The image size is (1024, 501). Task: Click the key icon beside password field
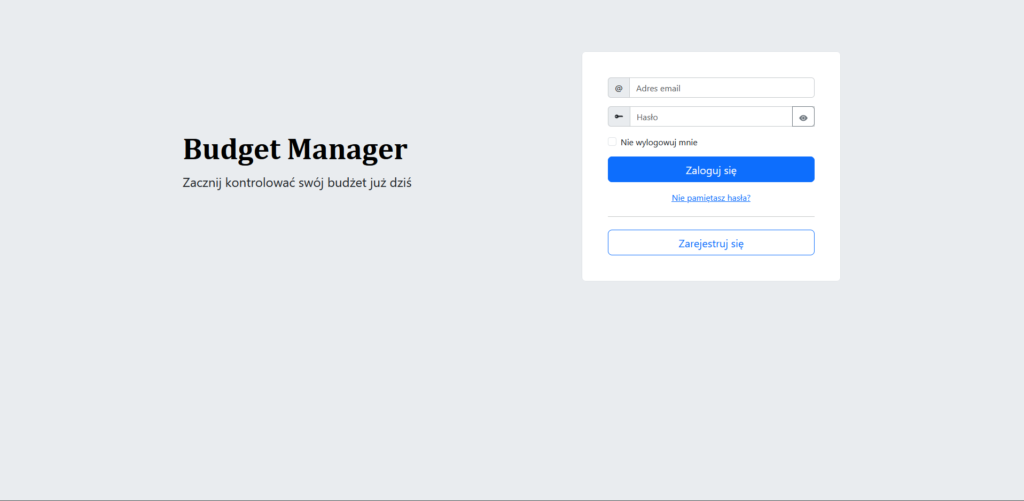(618, 117)
